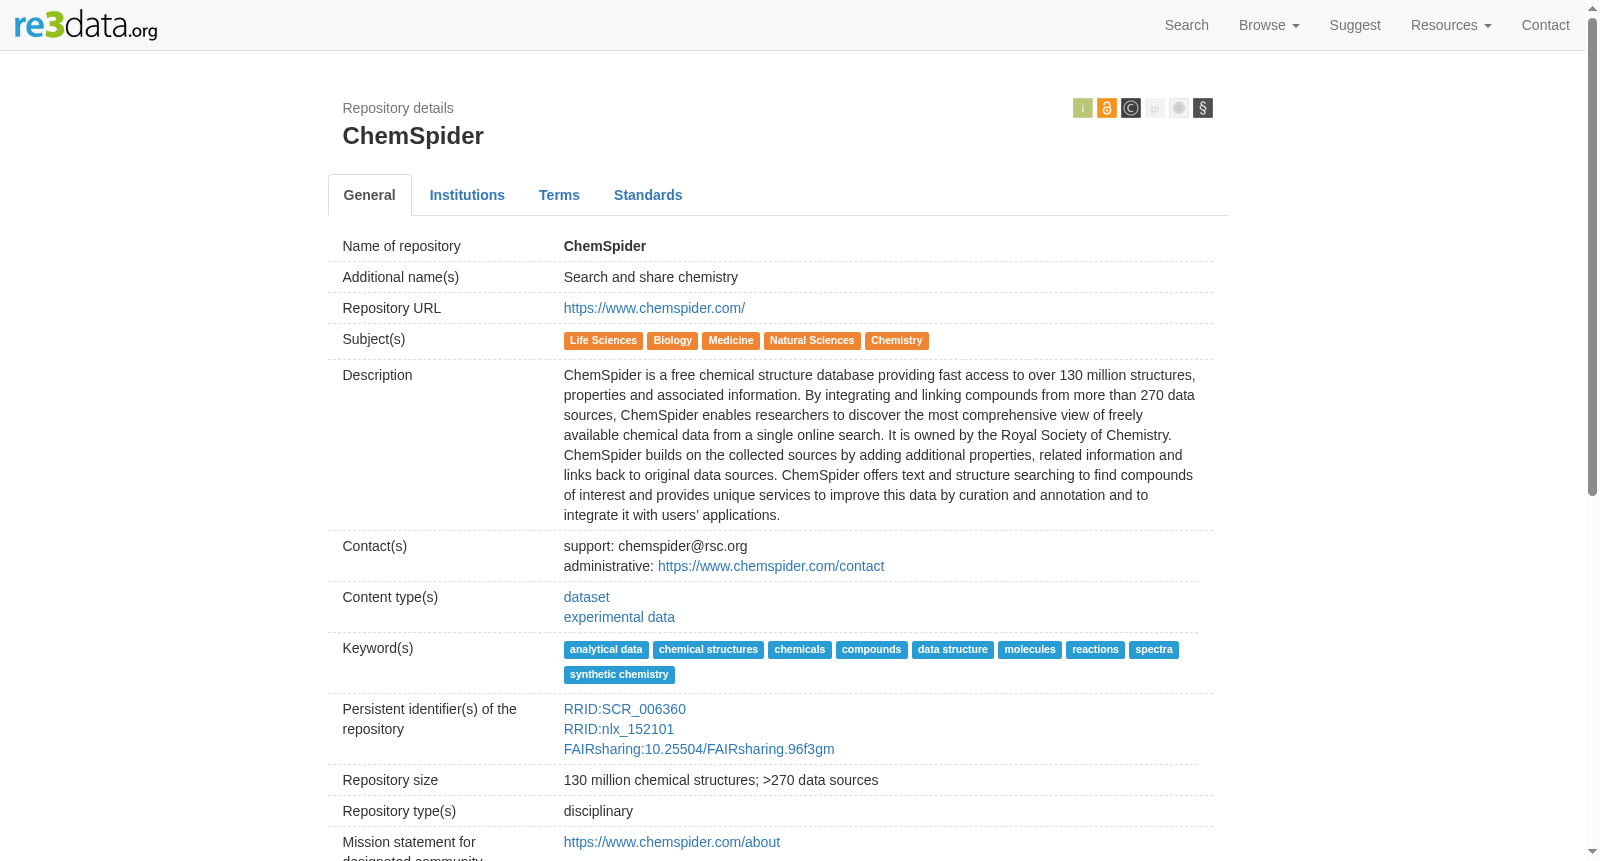Click the 'Description' field label
This screenshot has height=861, width=1600.
coord(378,375)
